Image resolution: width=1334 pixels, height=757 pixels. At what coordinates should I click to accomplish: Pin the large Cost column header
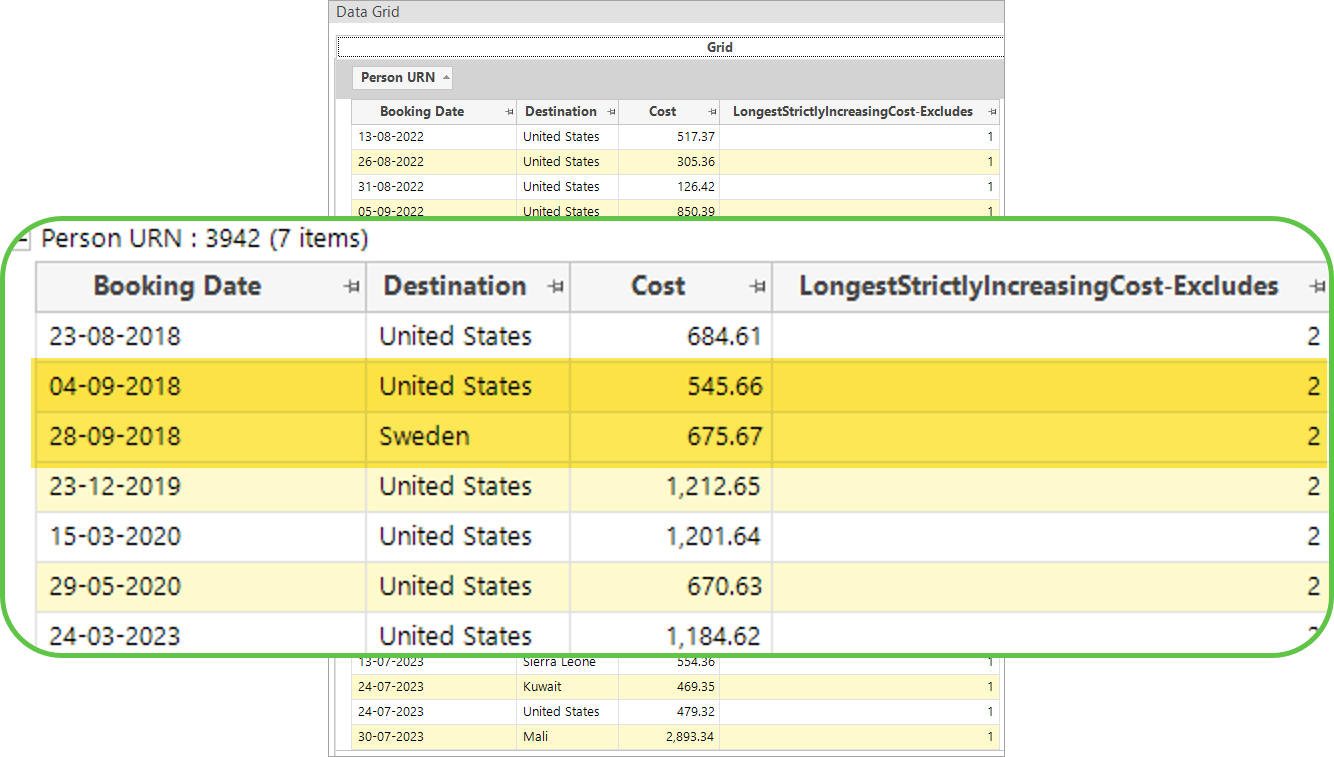[757, 287]
